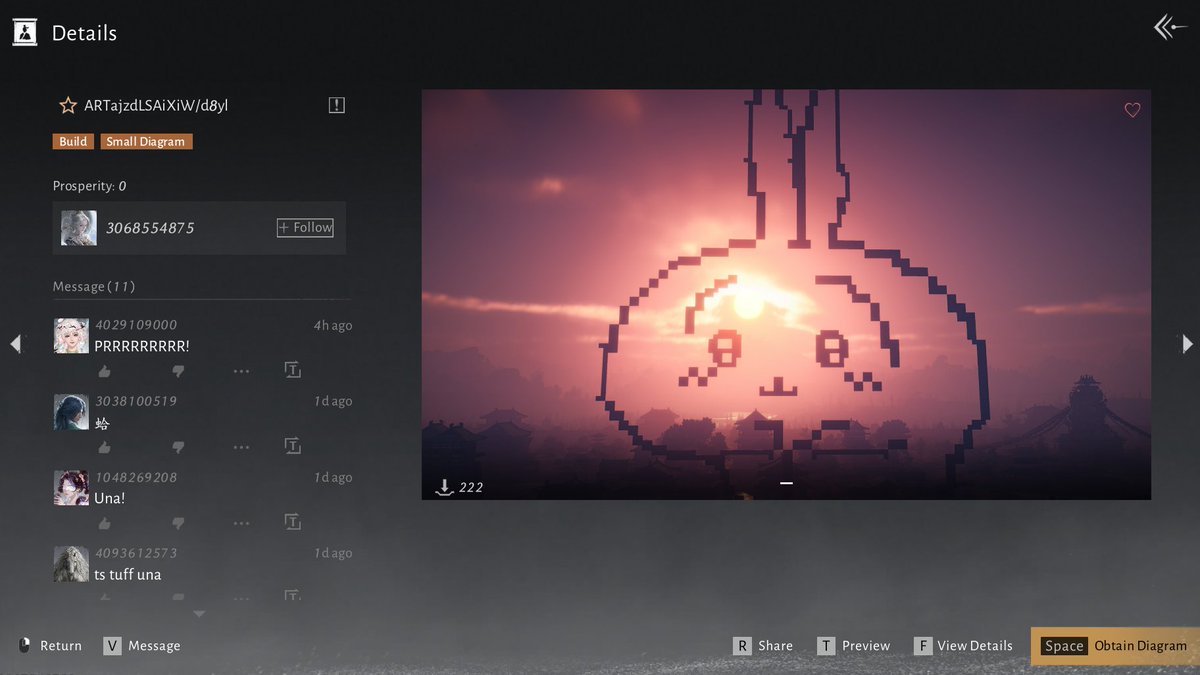
Task: Preview the diagram
Action: [853, 646]
